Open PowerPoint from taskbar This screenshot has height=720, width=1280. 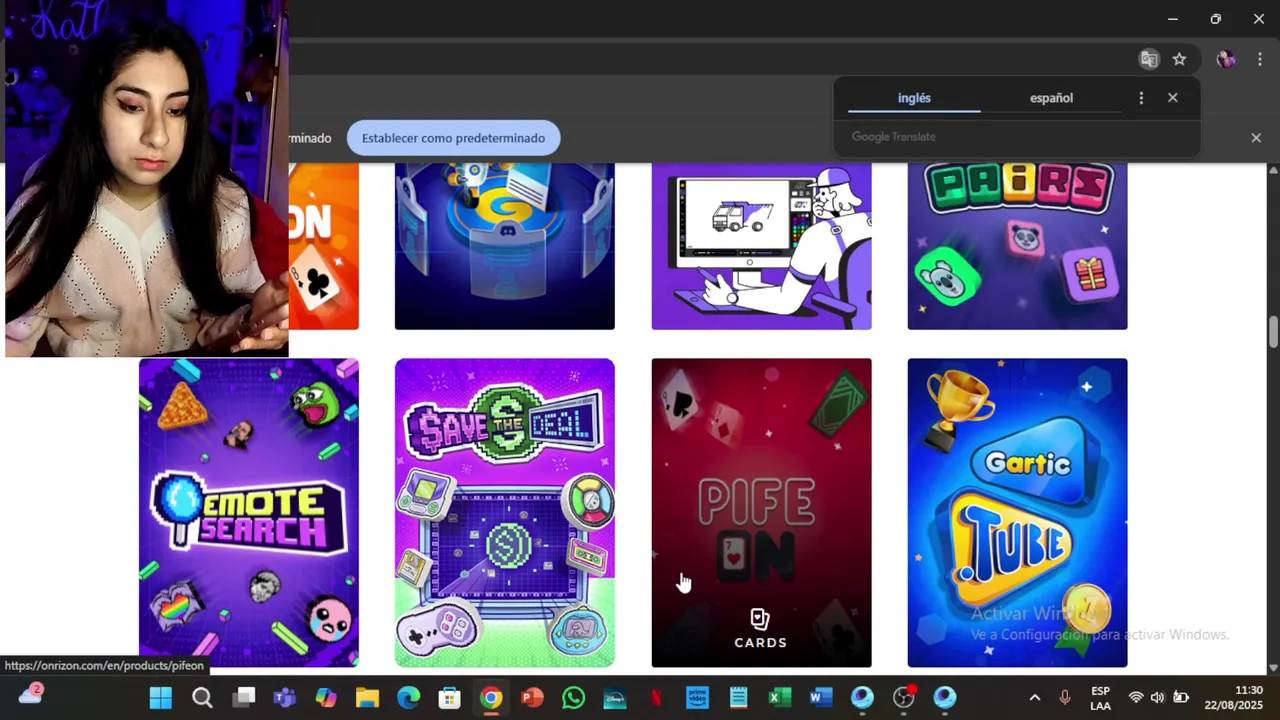[x=532, y=697]
